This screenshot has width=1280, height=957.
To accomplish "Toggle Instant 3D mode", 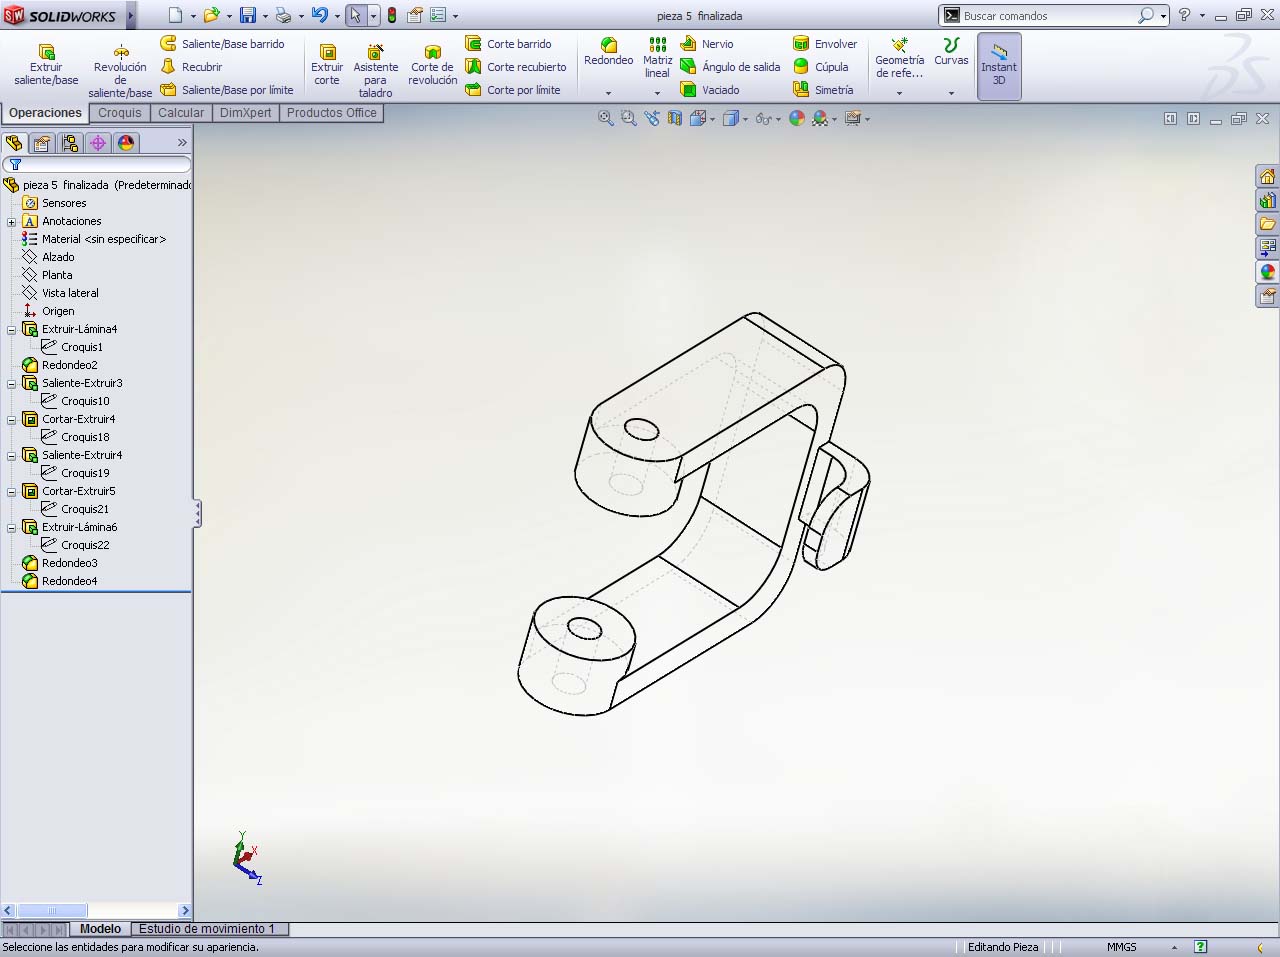I will point(999,66).
